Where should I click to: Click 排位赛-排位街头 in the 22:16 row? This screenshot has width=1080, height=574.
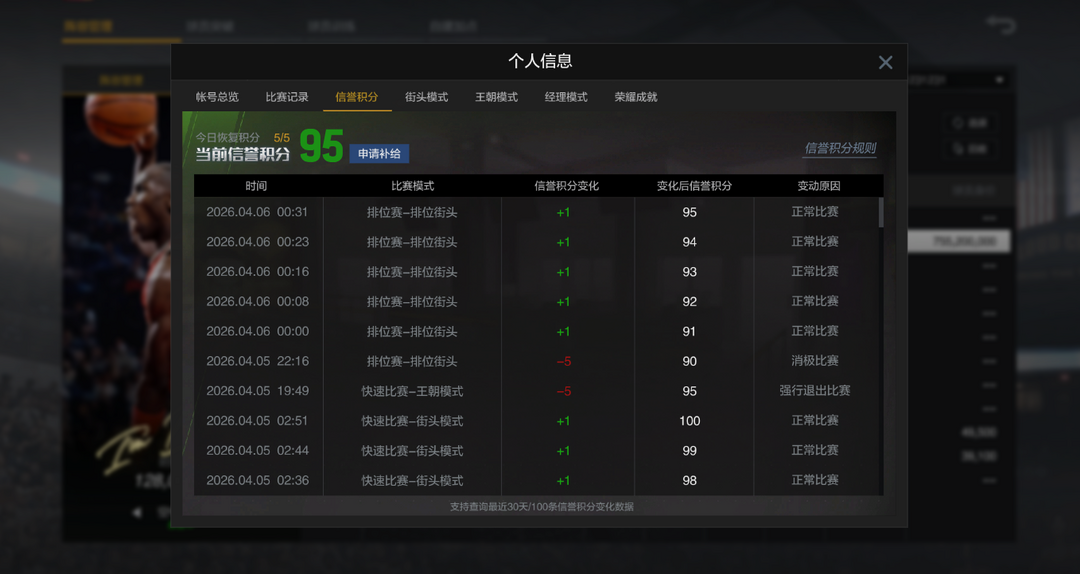412,361
